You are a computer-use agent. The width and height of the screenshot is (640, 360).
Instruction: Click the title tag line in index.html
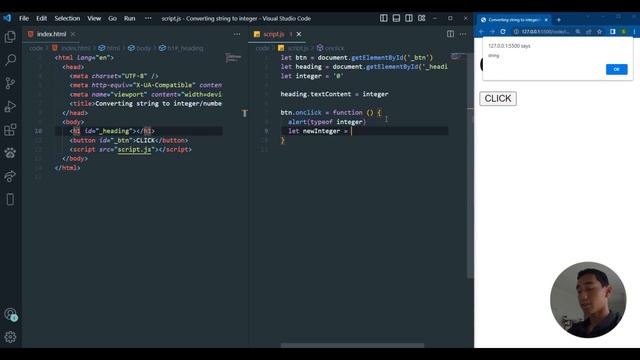pyautogui.click(x=146, y=104)
